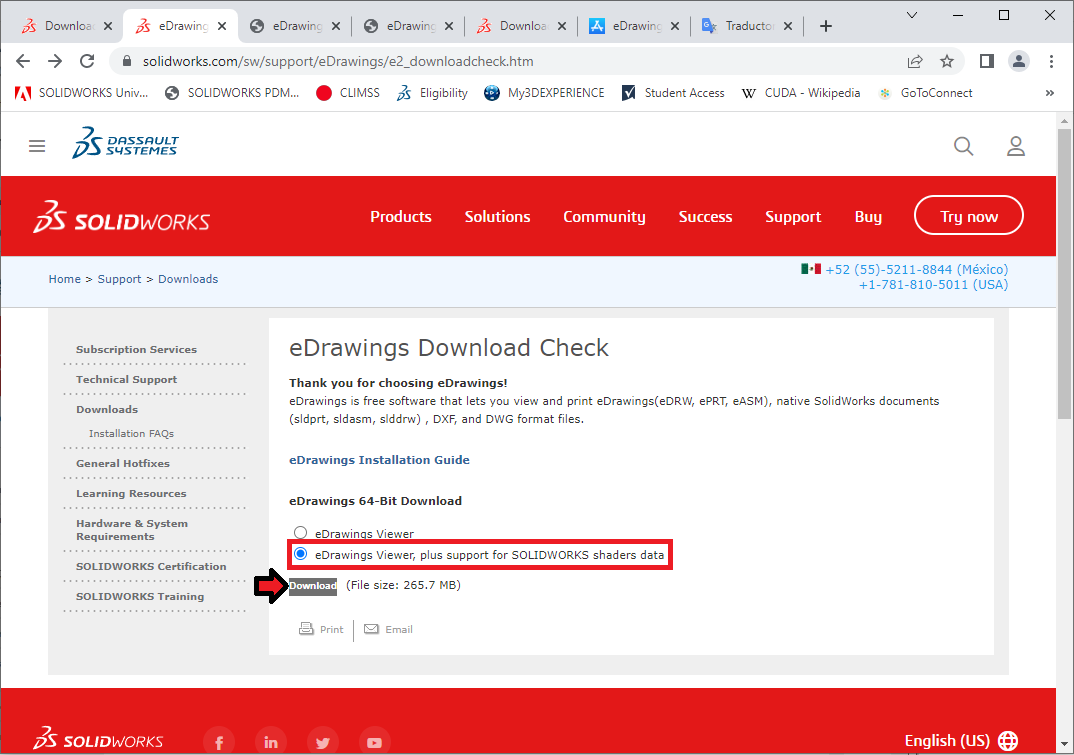Go back to the previous page
This screenshot has height=755, width=1074.
pos(23,61)
